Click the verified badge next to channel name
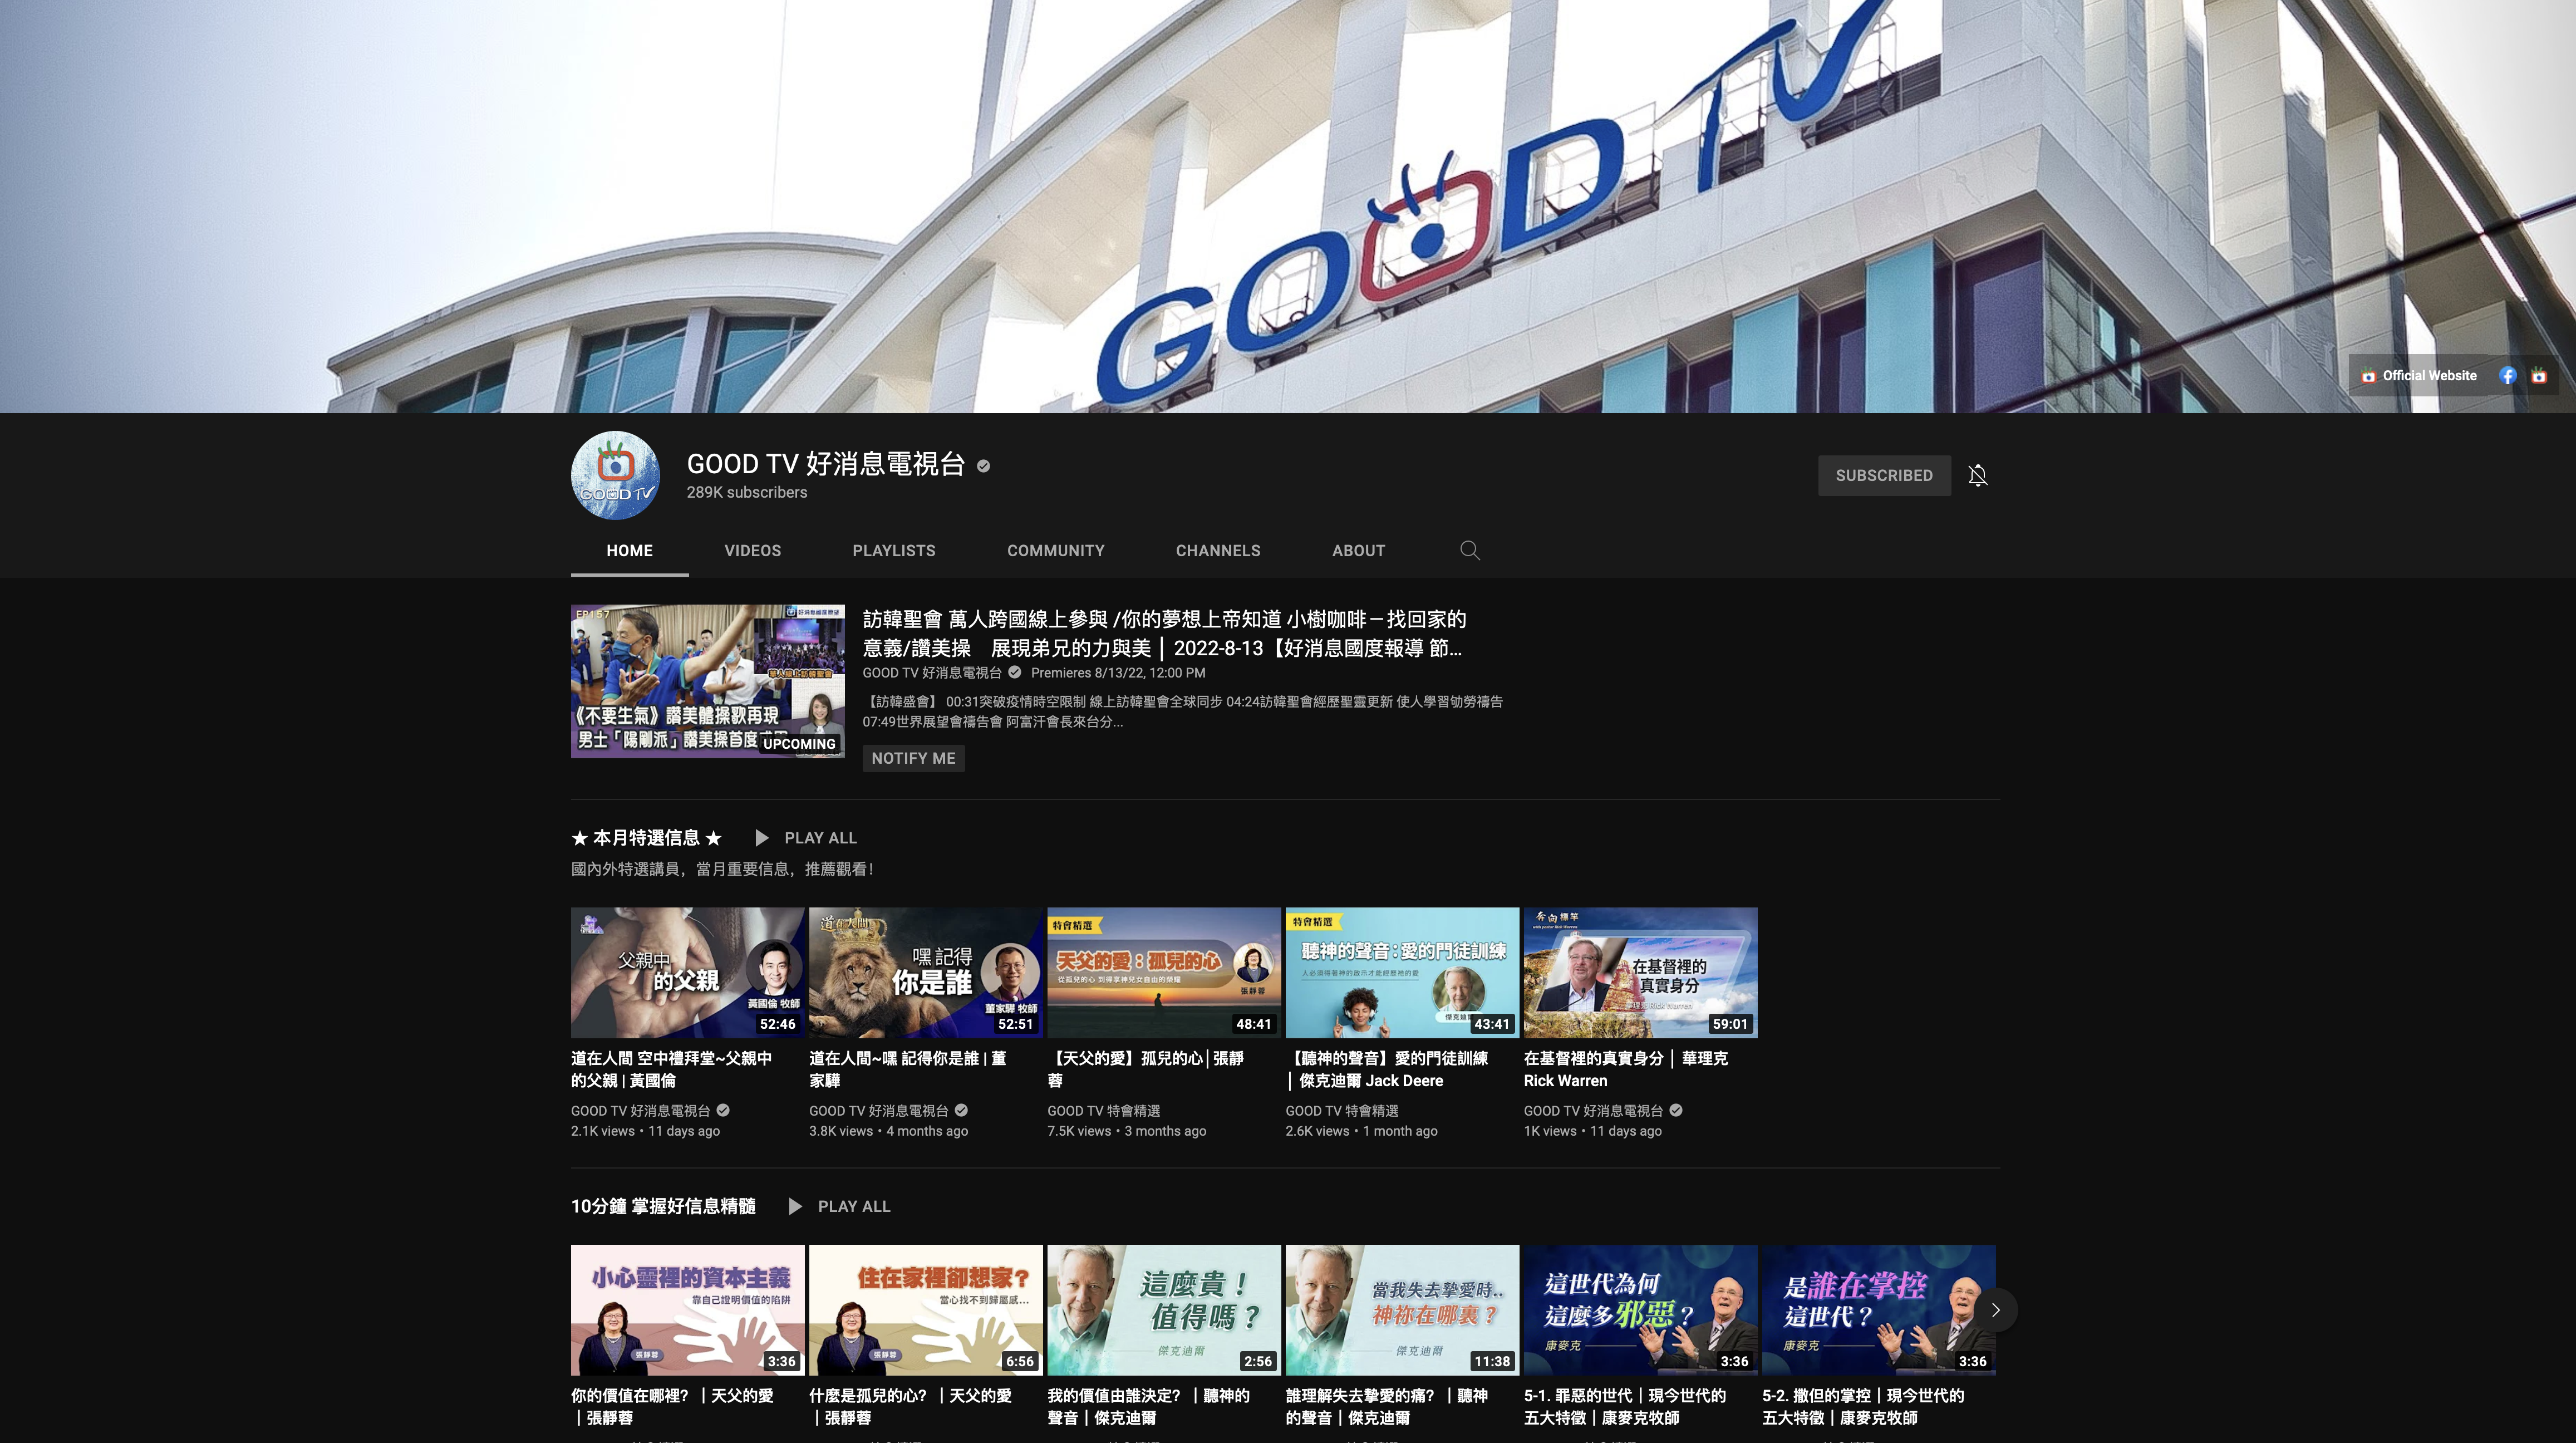This screenshot has width=2576, height=1443. (x=983, y=466)
